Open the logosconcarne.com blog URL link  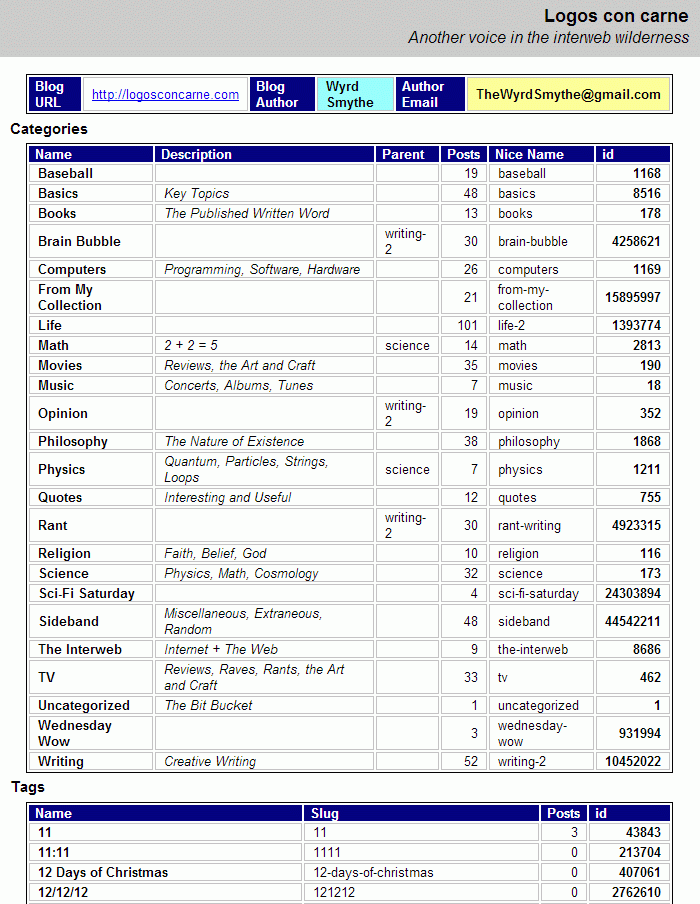click(x=165, y=95)
